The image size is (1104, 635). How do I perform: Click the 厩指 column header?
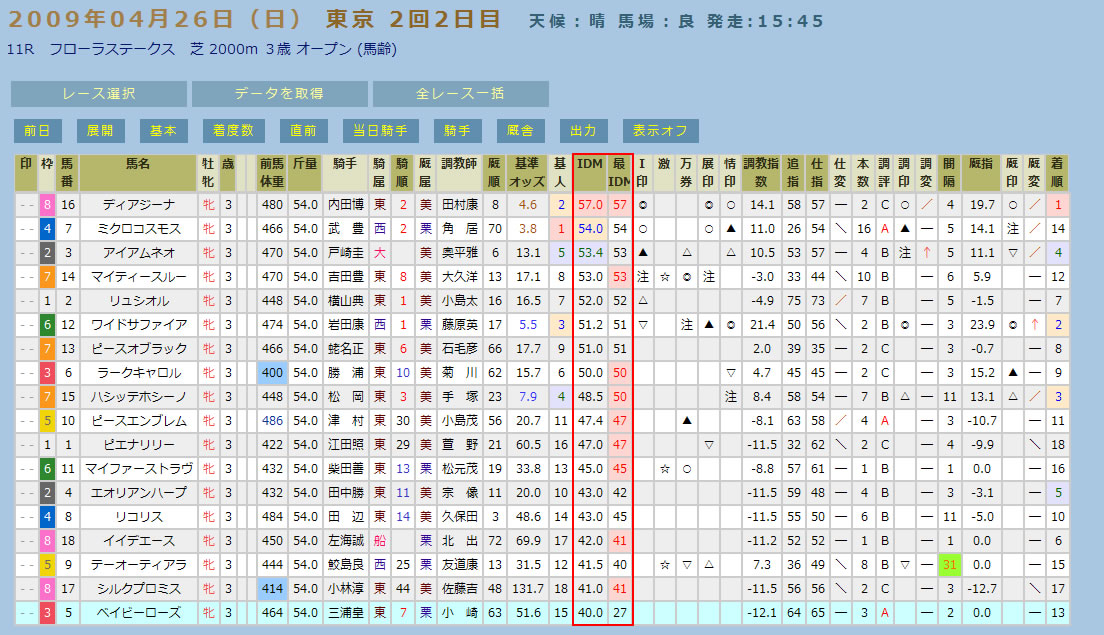[981, 172]
